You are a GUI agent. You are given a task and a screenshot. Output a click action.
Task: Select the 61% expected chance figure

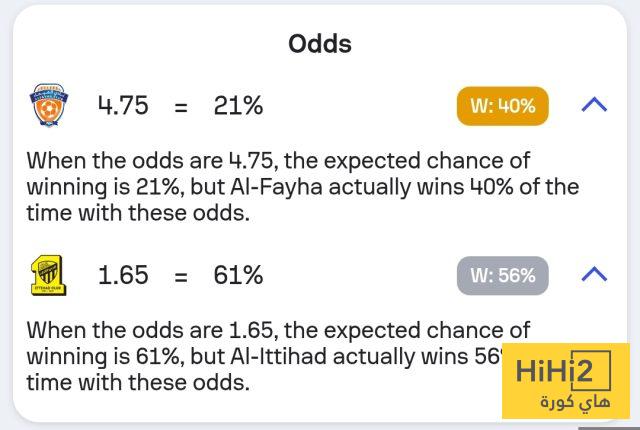tap(237, 275)
